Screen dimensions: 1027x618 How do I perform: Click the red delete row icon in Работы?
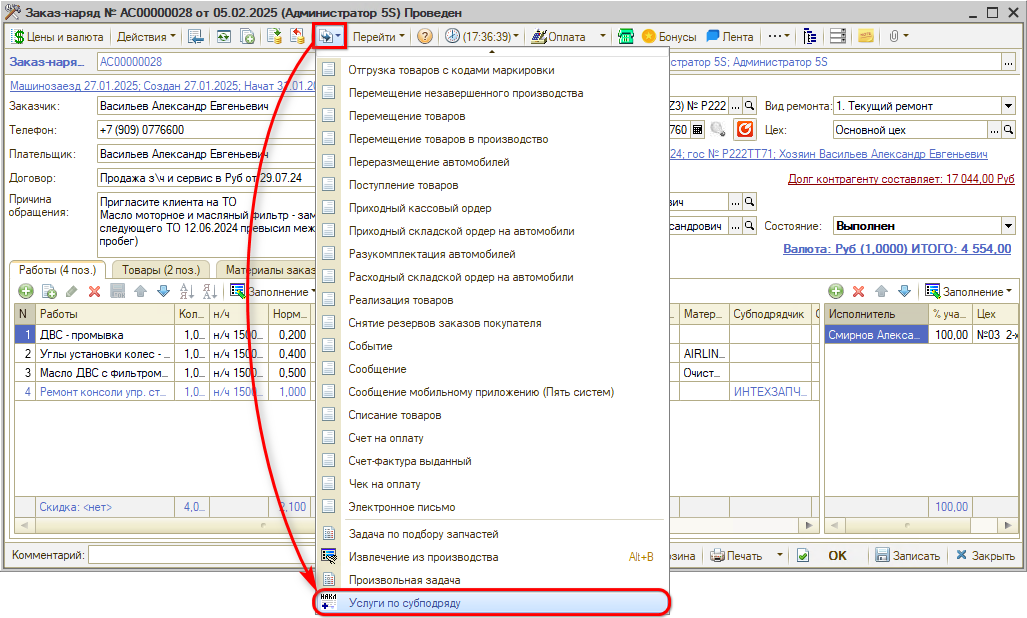click(x=95, y=291)
